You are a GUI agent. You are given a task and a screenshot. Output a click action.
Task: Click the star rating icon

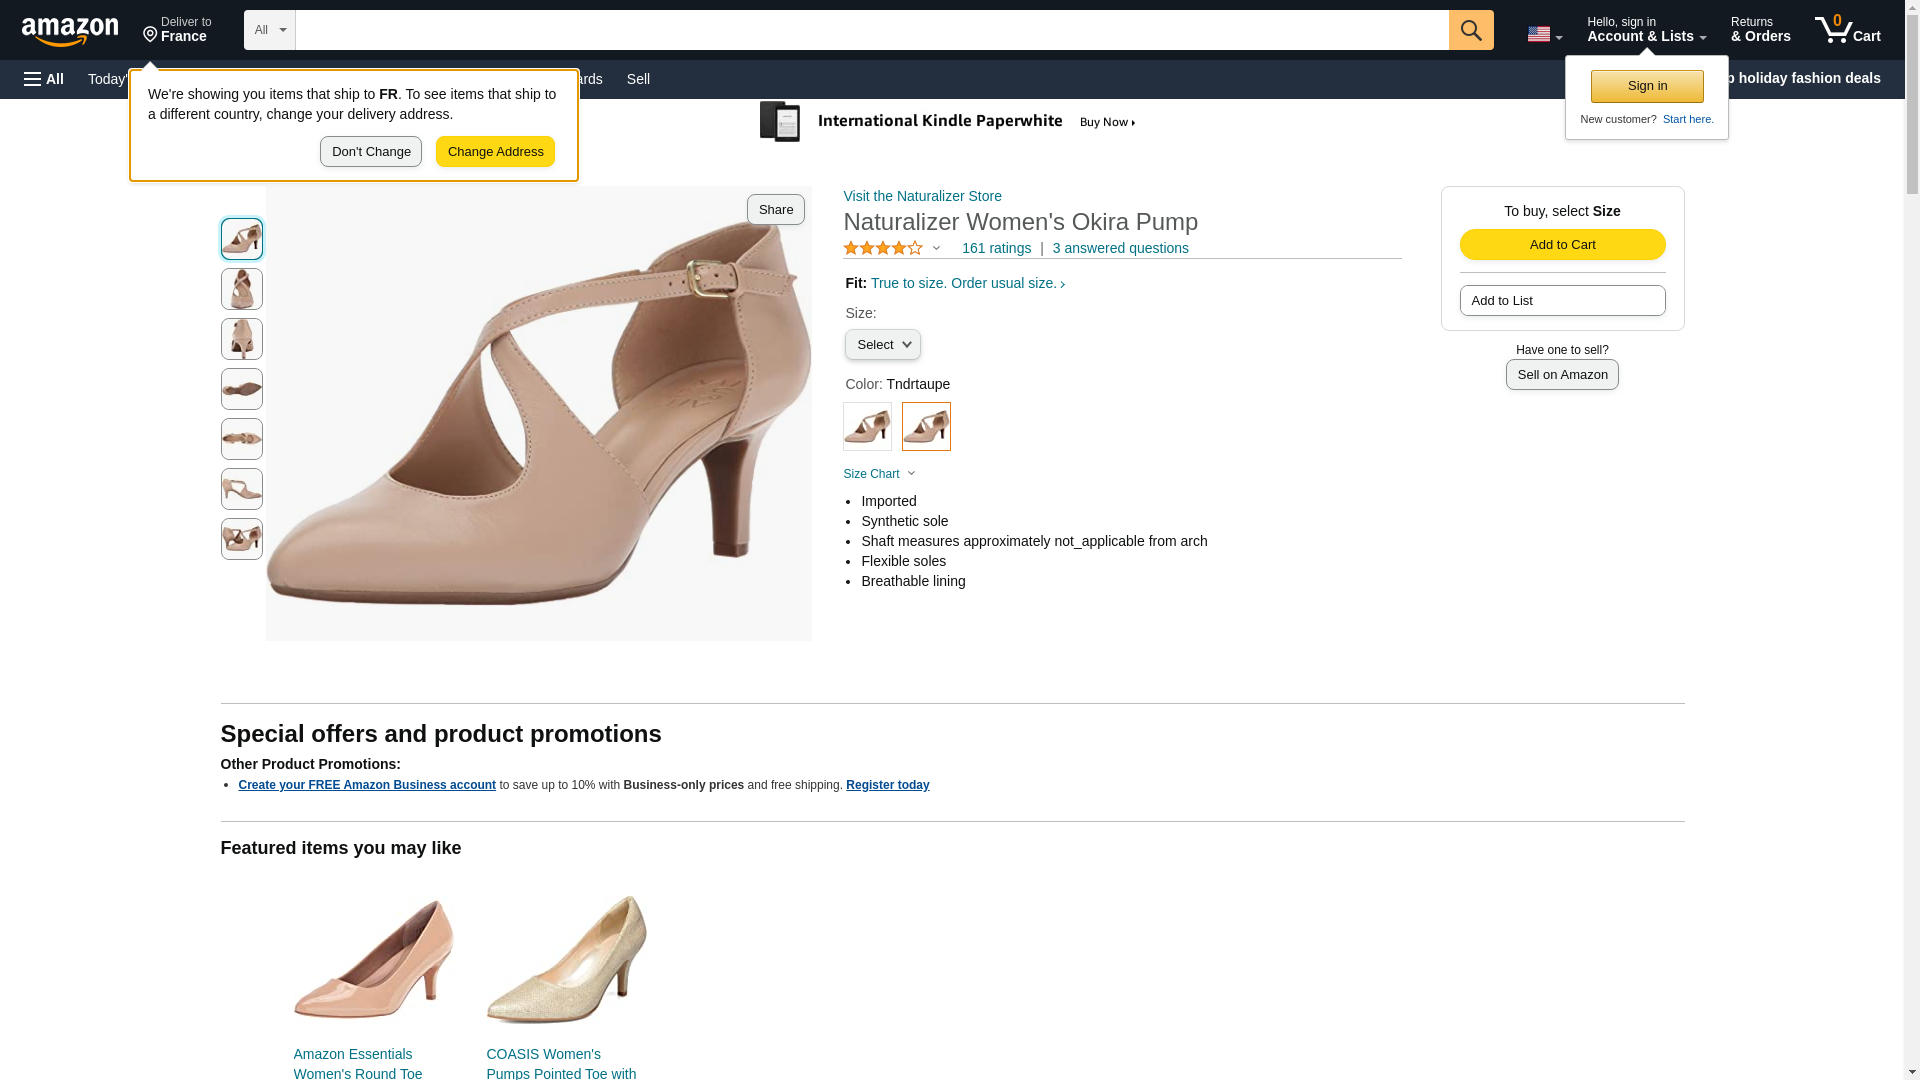click(883, 248)
